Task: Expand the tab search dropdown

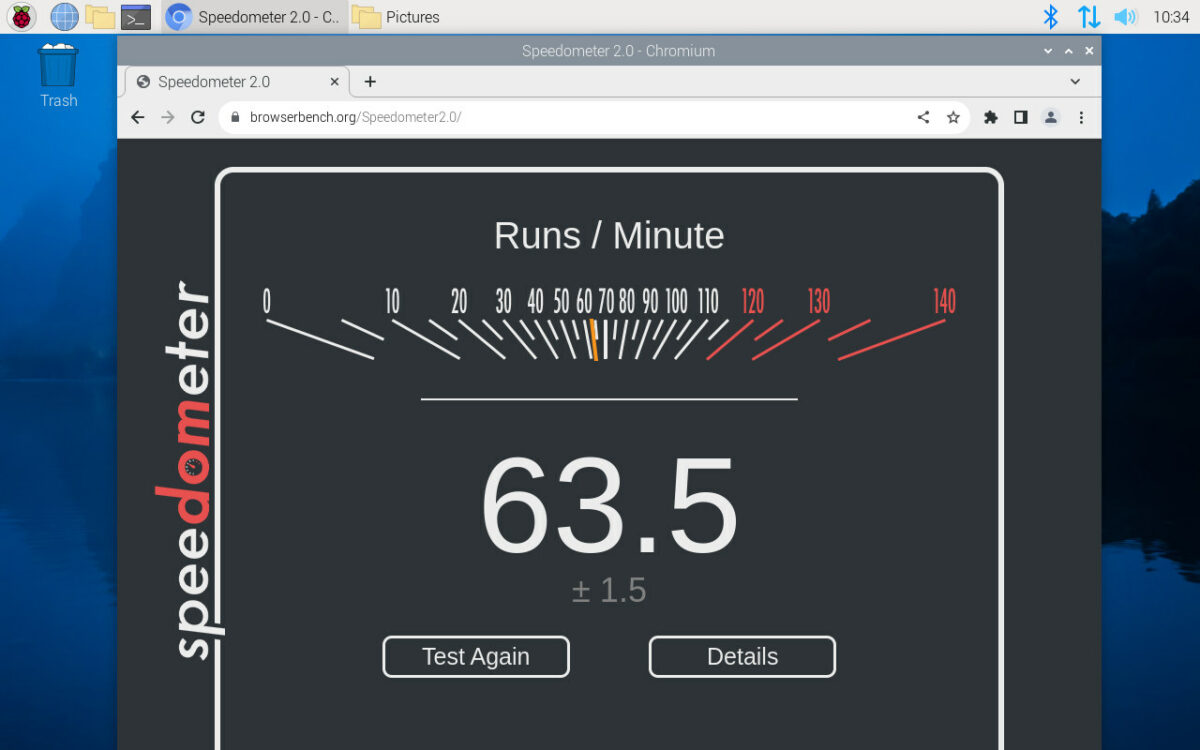Action: 1075,82
